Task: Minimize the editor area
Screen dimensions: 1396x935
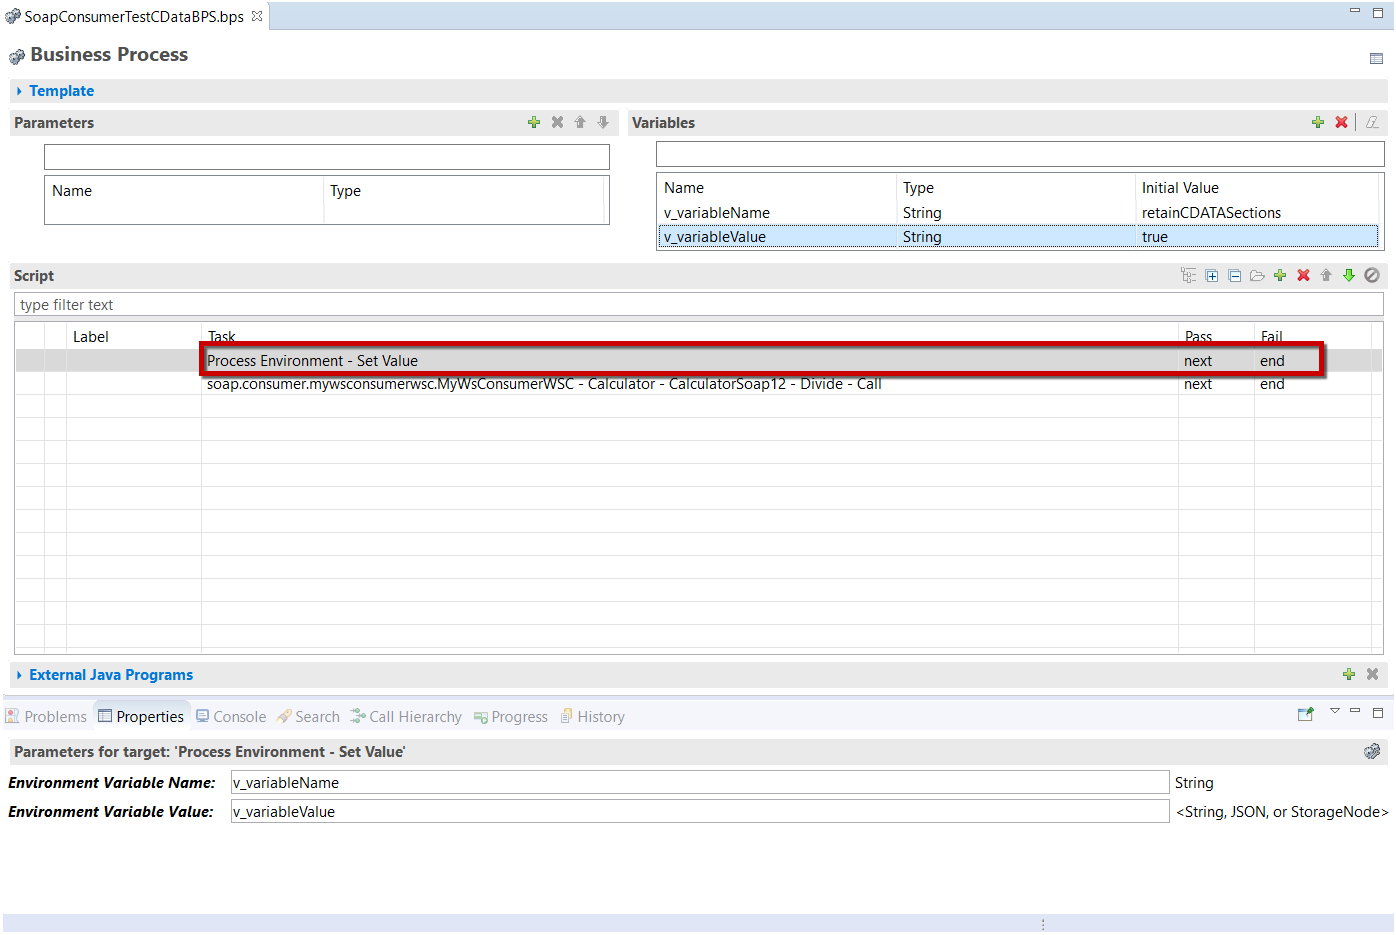Action: 1355,11
